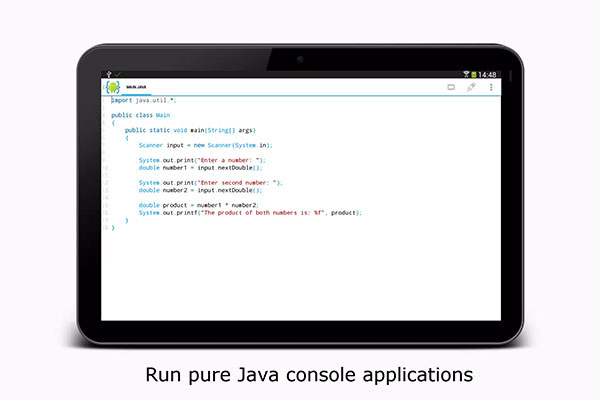
Task: Tap the console screen icon in toolbar
Action: click(x=451, y=87)
